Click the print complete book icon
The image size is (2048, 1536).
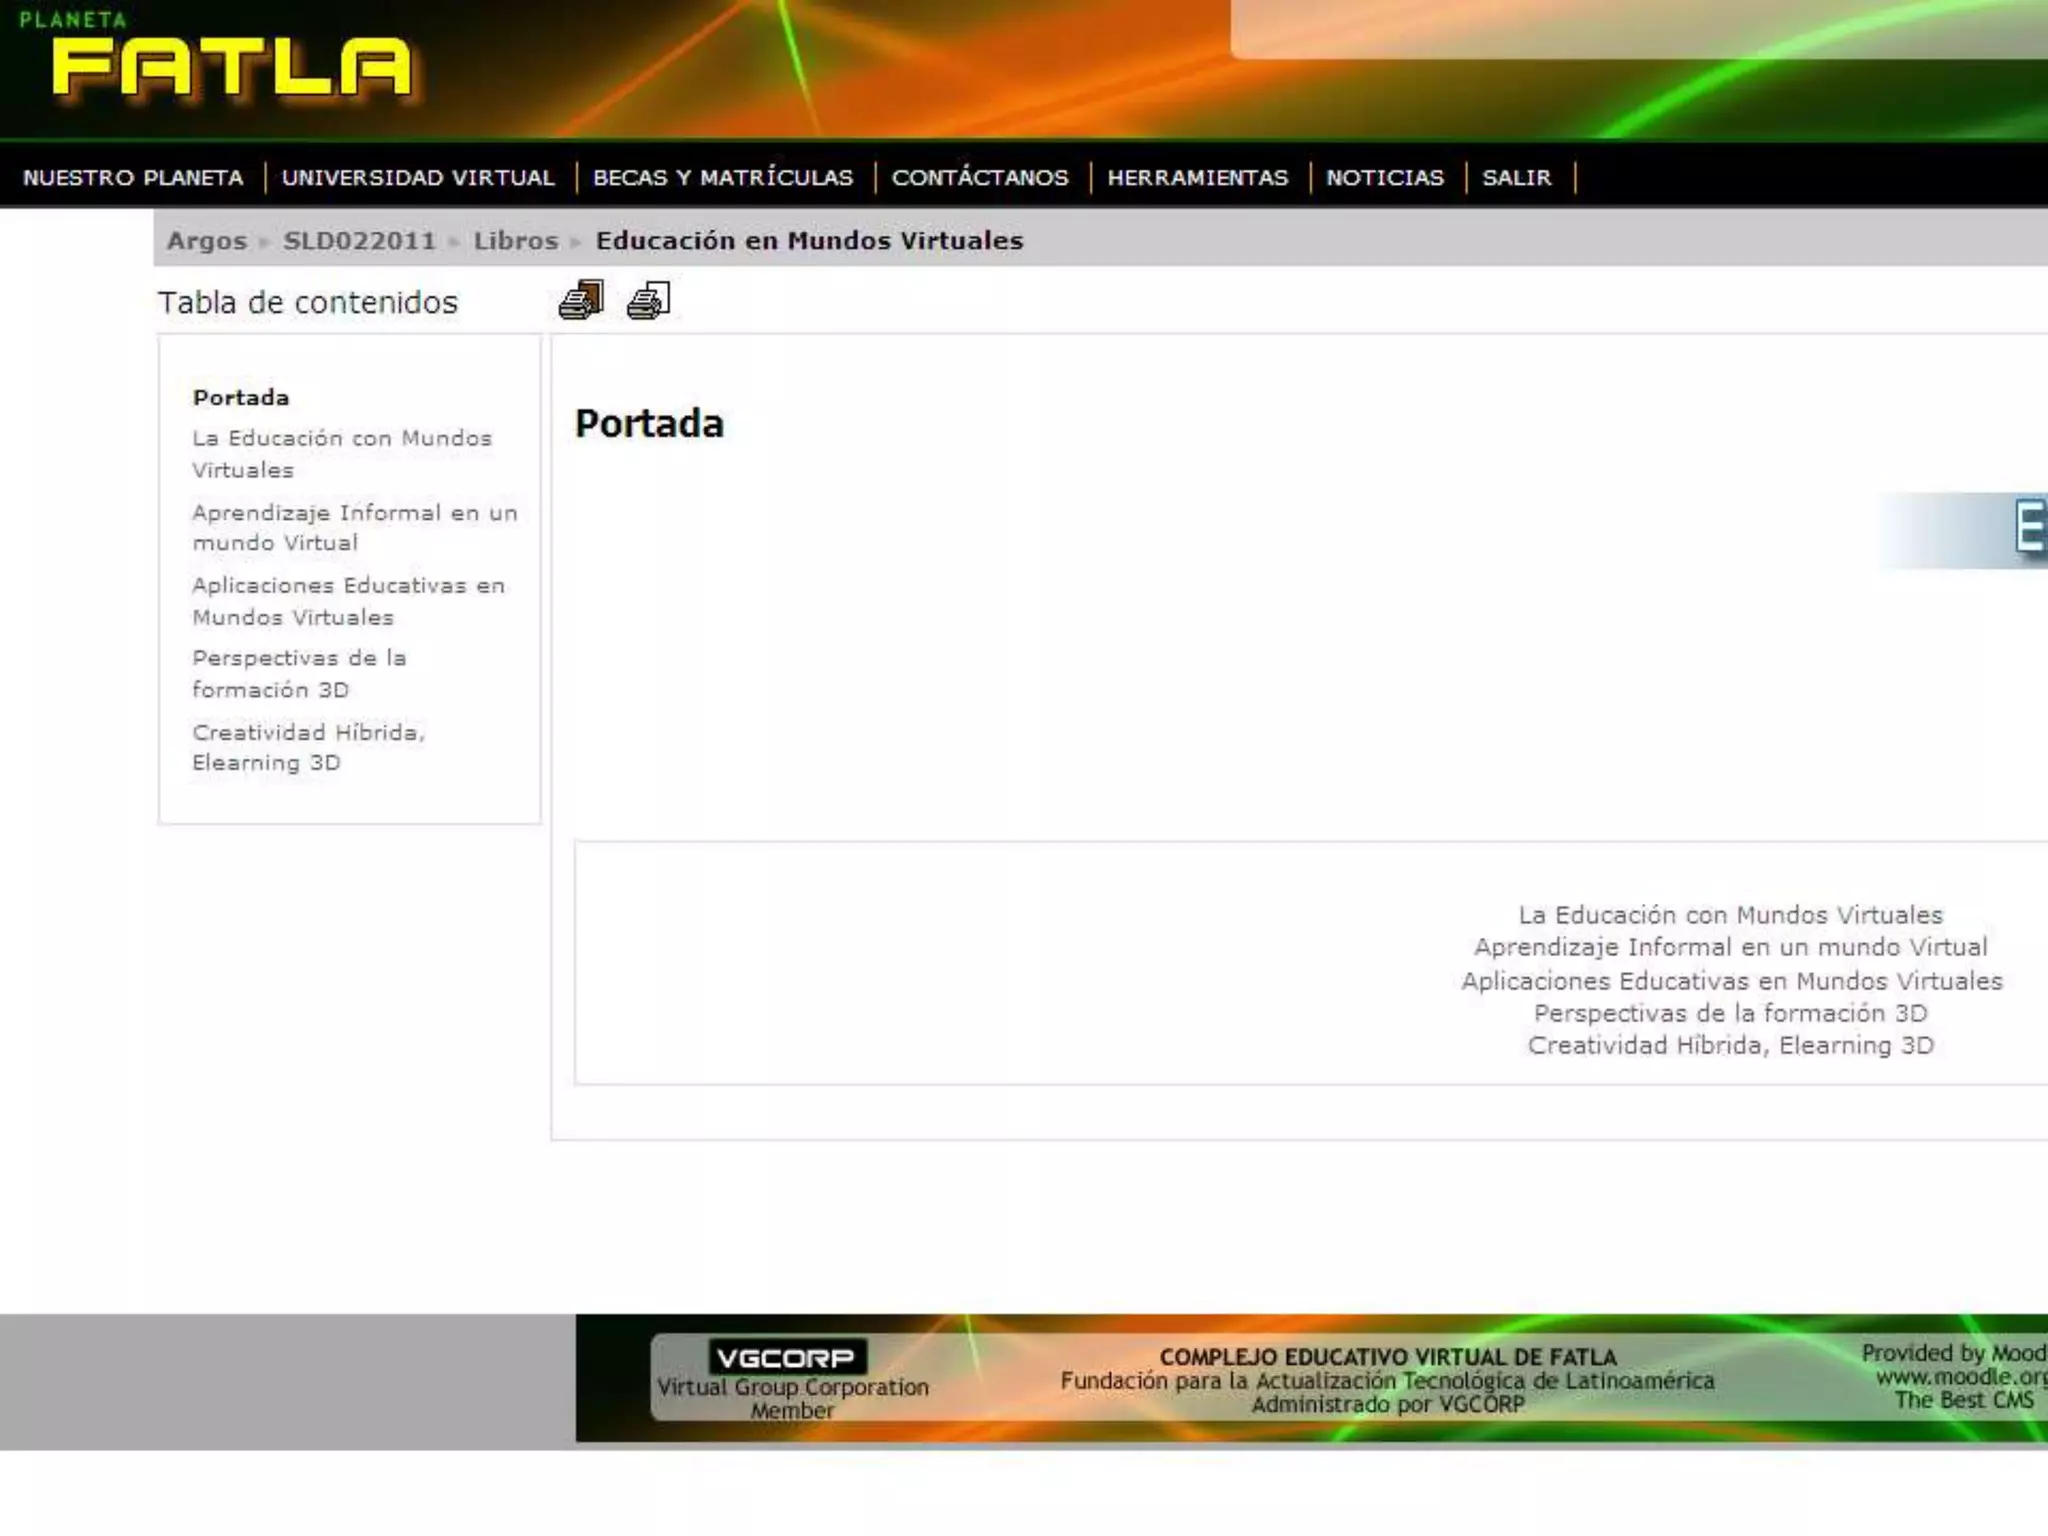click(x=581, y=300)
